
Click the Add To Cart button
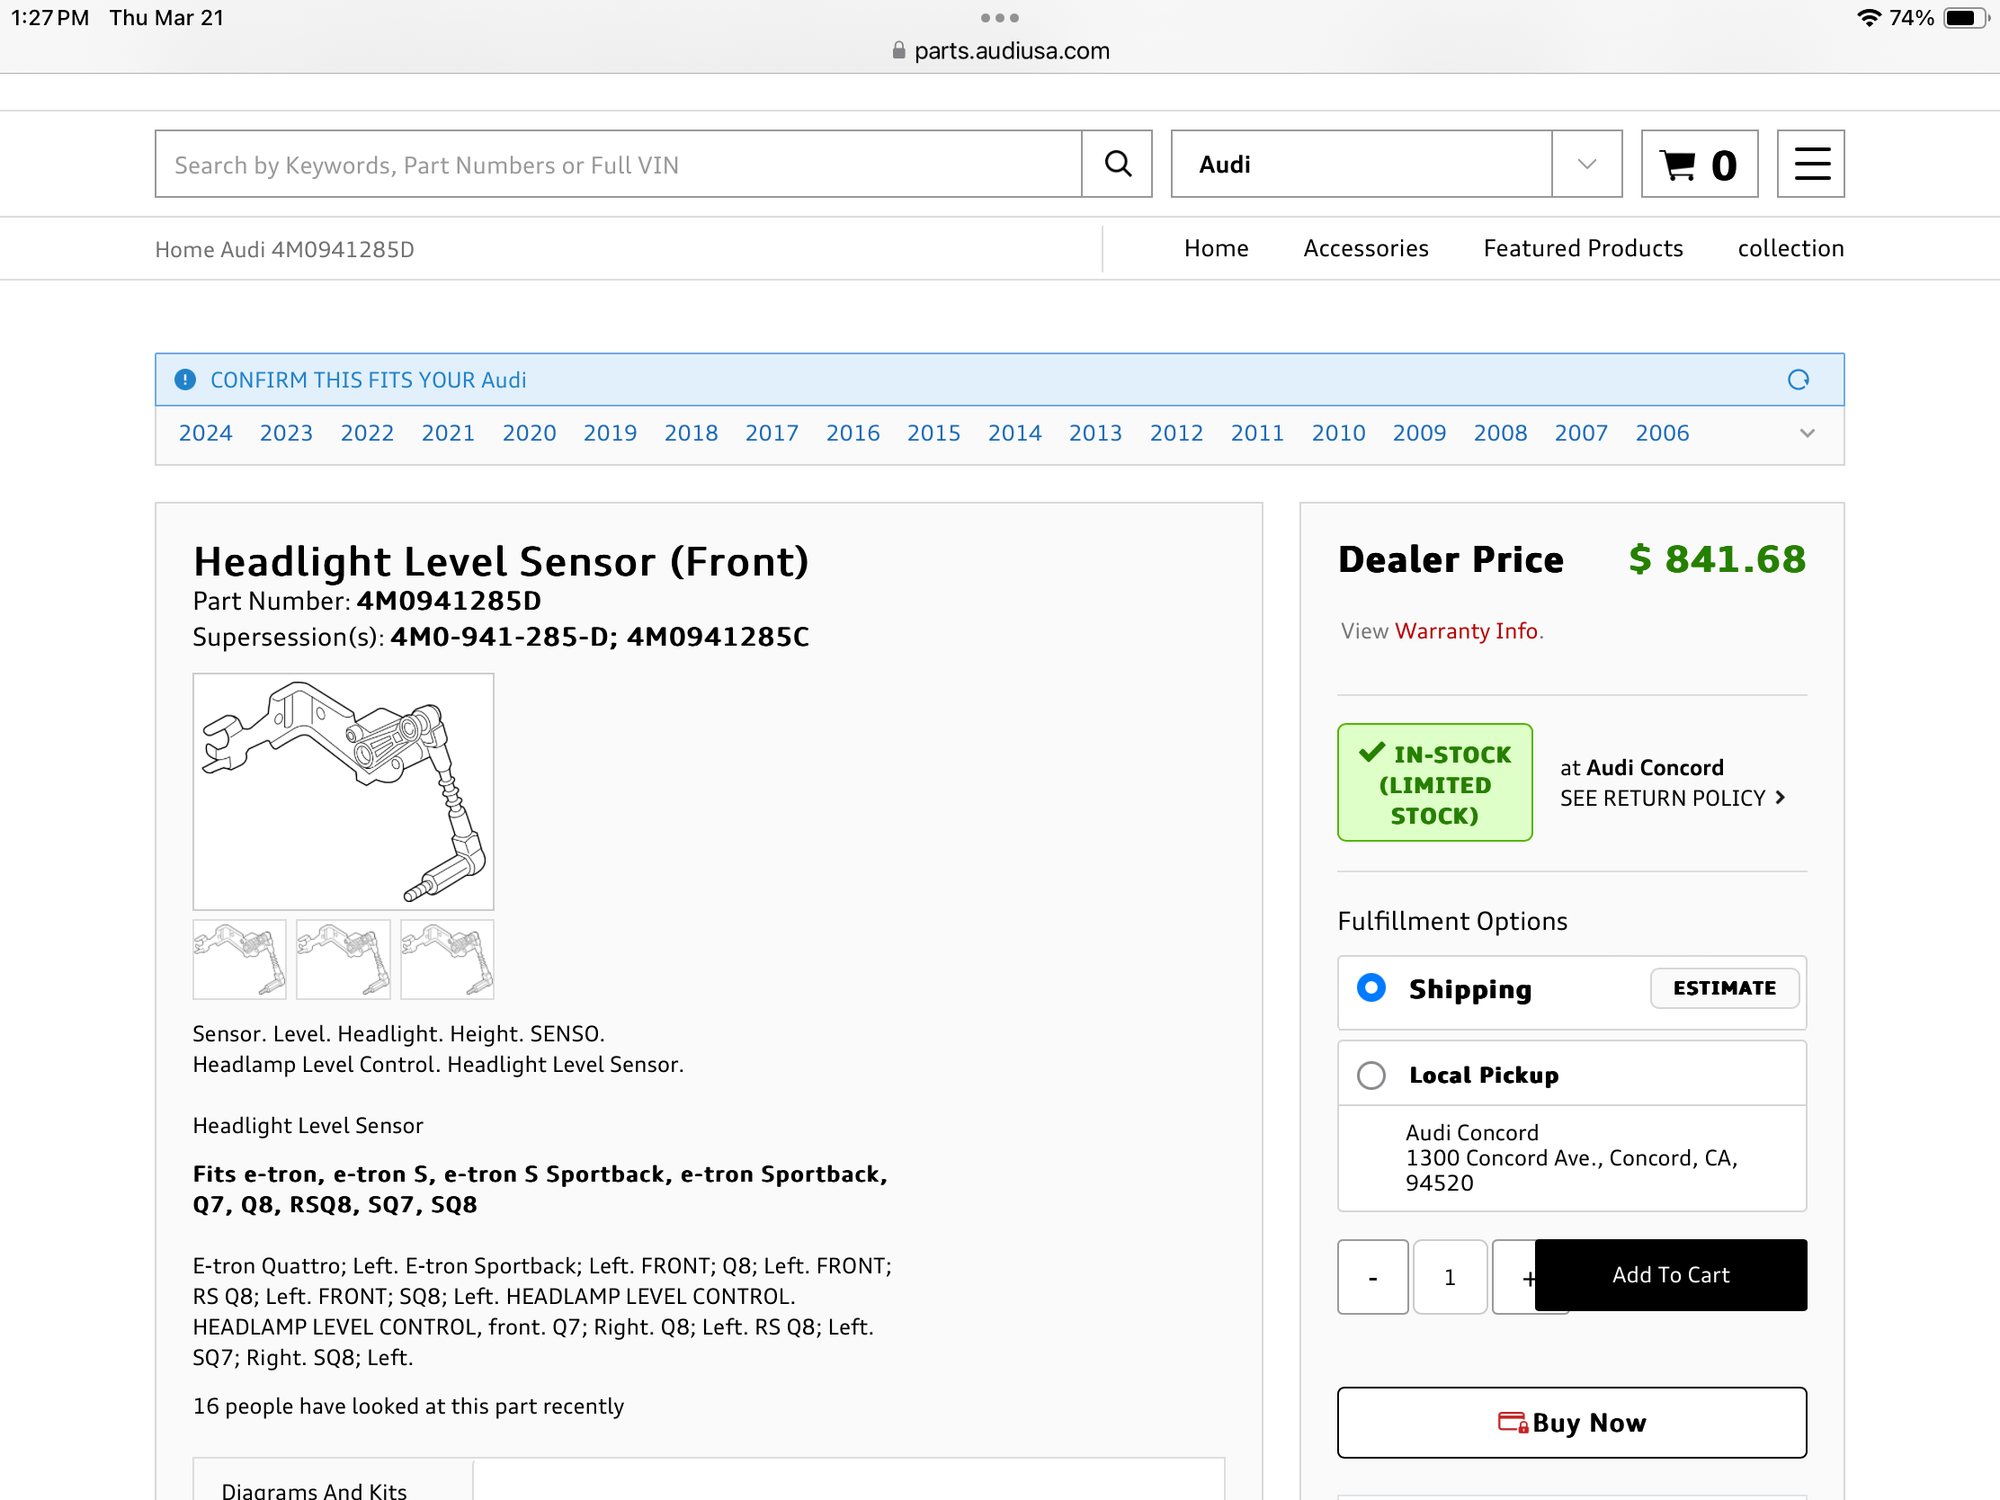coord(1671,1275)
